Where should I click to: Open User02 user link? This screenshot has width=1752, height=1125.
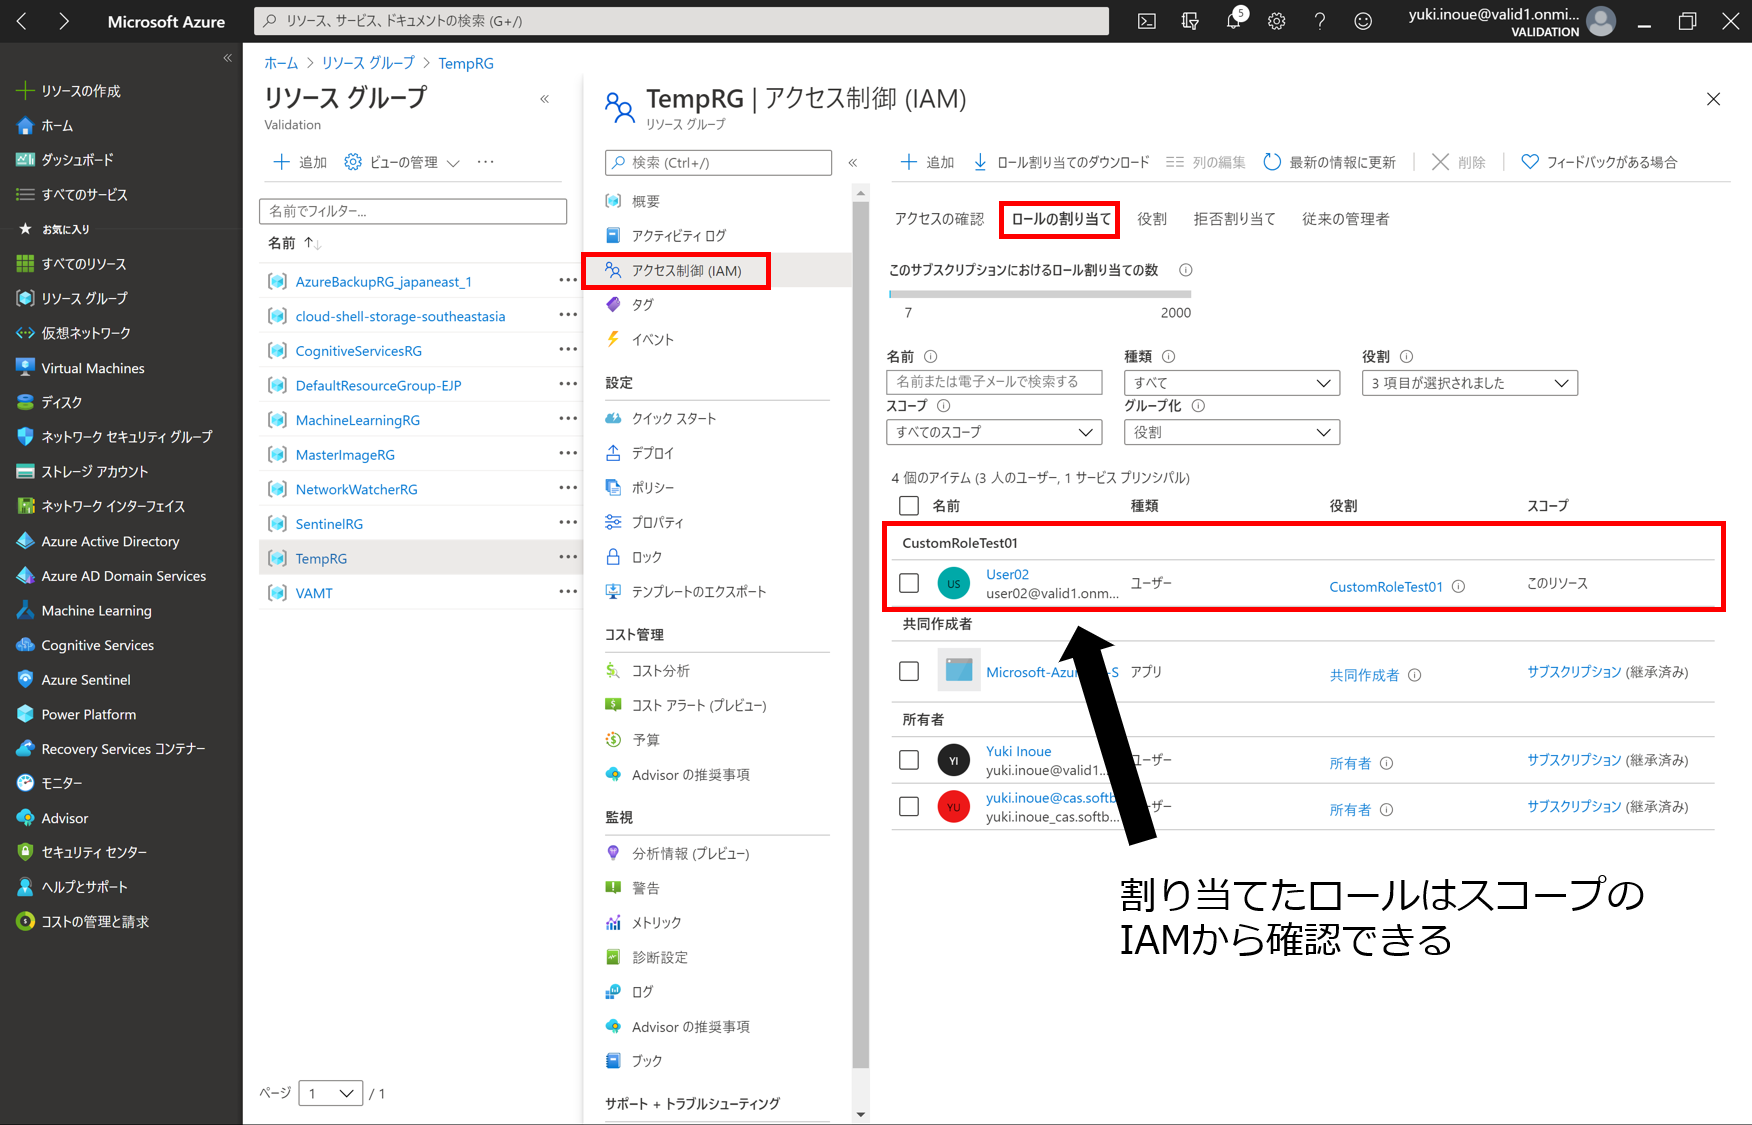pyautogui.click(x=1007, y=574)
